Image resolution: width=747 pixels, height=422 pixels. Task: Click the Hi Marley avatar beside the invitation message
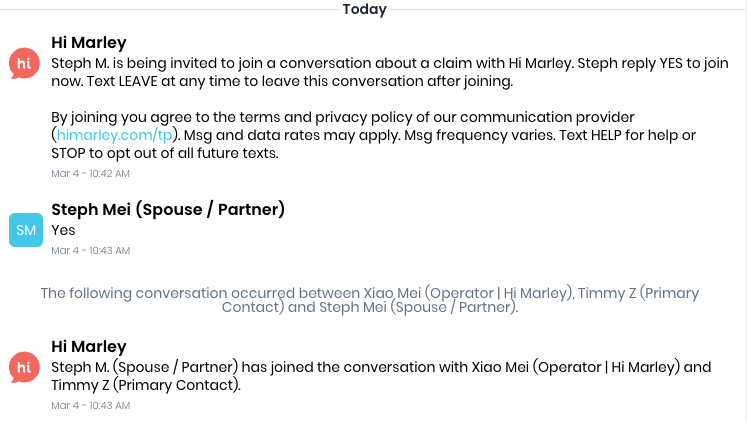pyautogui.click(x=24, y=64)
